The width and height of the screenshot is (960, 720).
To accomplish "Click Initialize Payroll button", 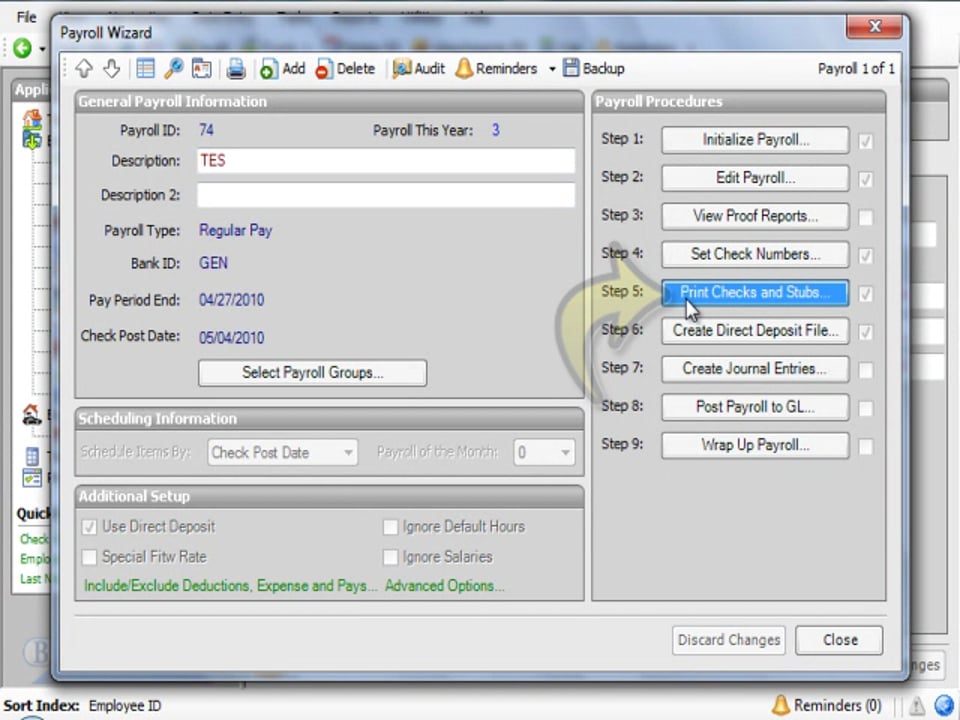I will click(755, 140).
